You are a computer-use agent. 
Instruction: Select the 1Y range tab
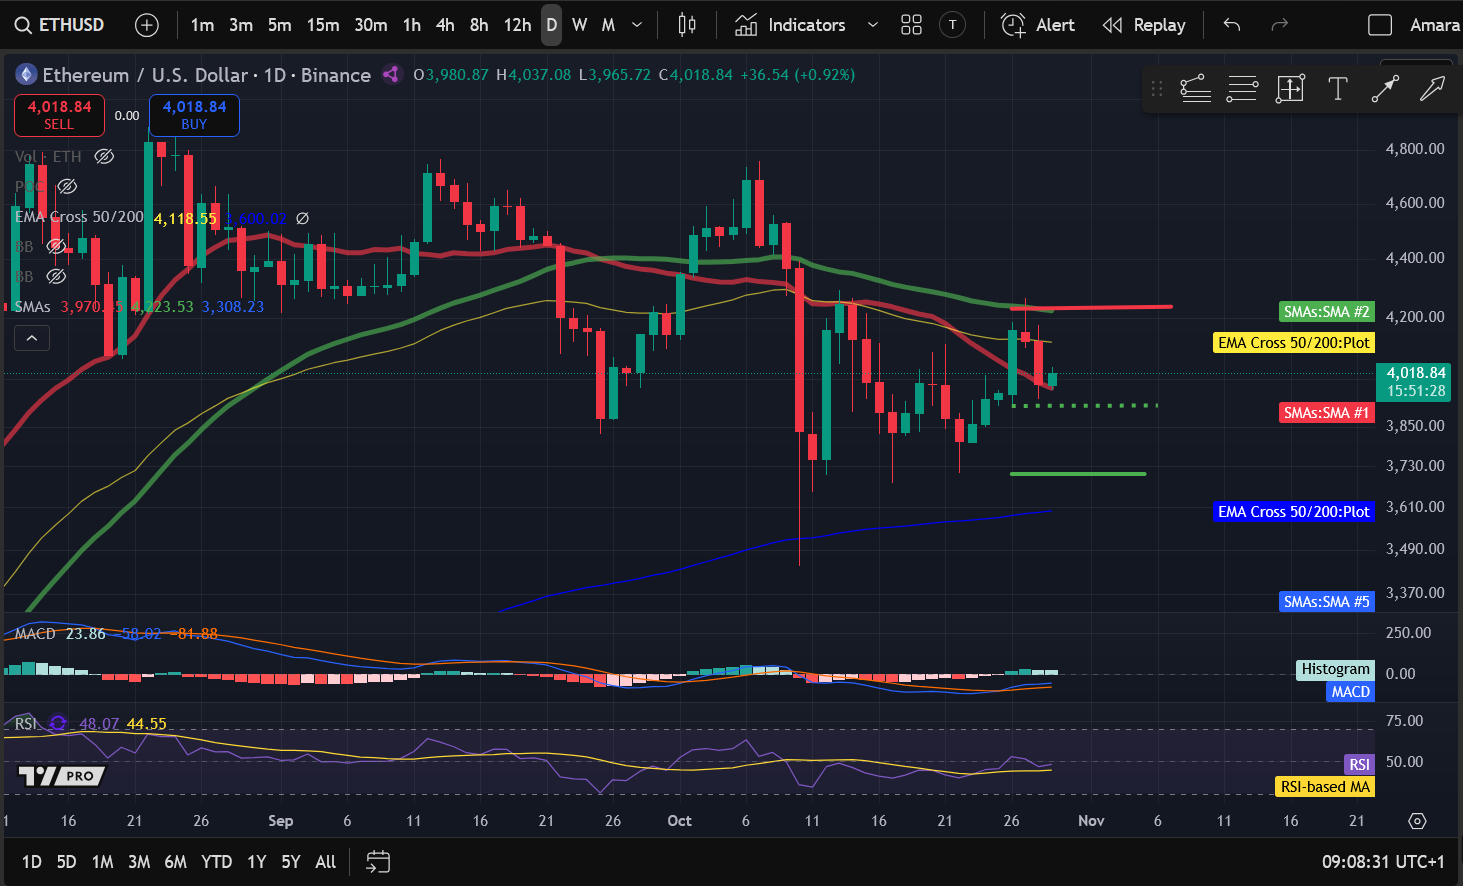click(256, 861)
